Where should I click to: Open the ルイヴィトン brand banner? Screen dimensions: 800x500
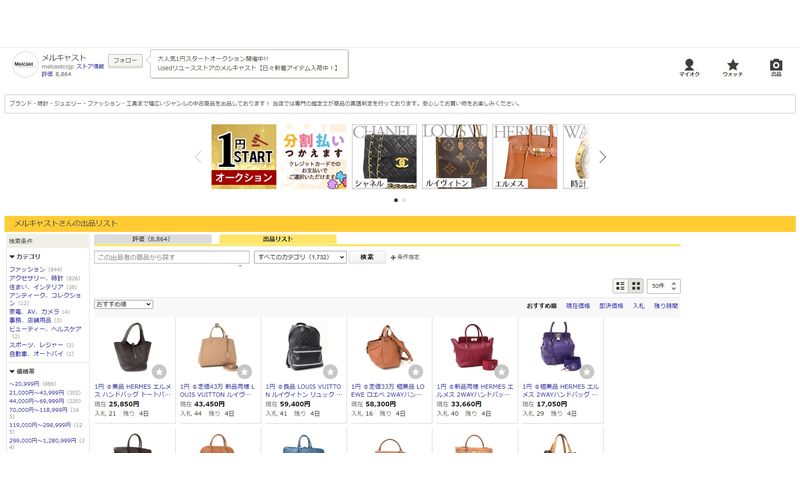(x=455, y=157)
